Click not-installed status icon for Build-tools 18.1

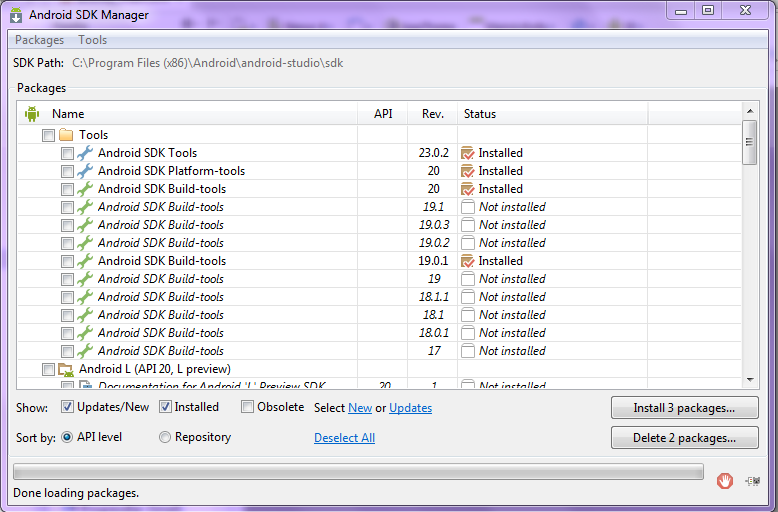(467, 315)
